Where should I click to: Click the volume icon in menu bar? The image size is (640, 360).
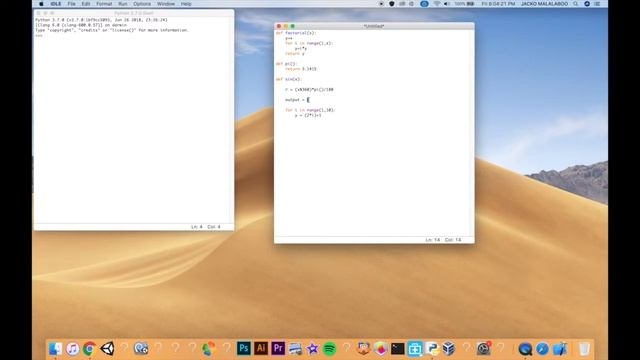tap(447, 4)
